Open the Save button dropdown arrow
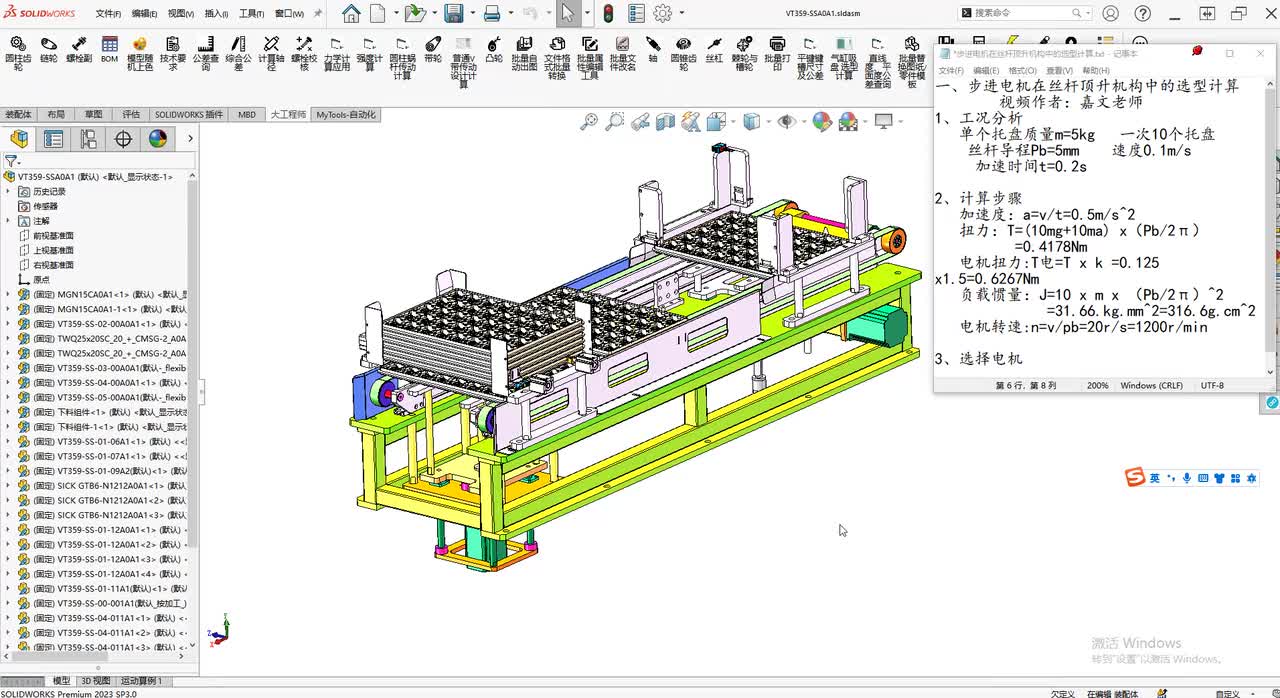This screenshot has width=1280, height=698. tap(471, 14)
